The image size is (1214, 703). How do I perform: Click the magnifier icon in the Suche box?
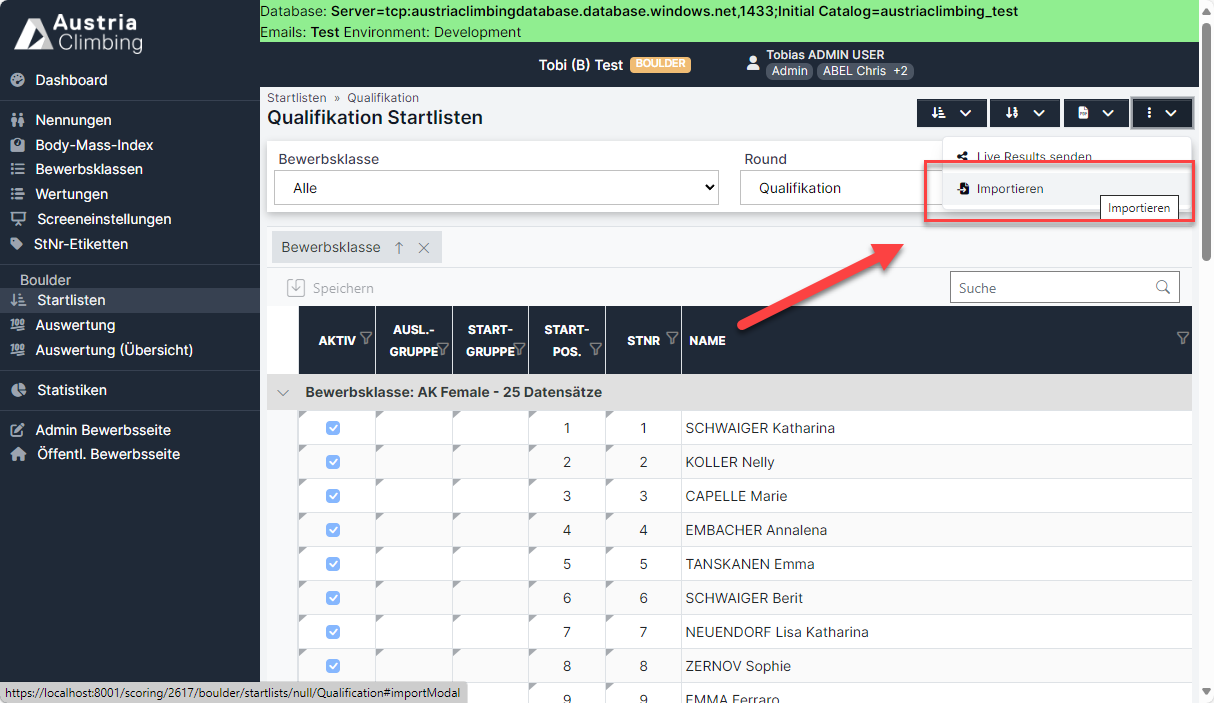[x=1163, y=287]
